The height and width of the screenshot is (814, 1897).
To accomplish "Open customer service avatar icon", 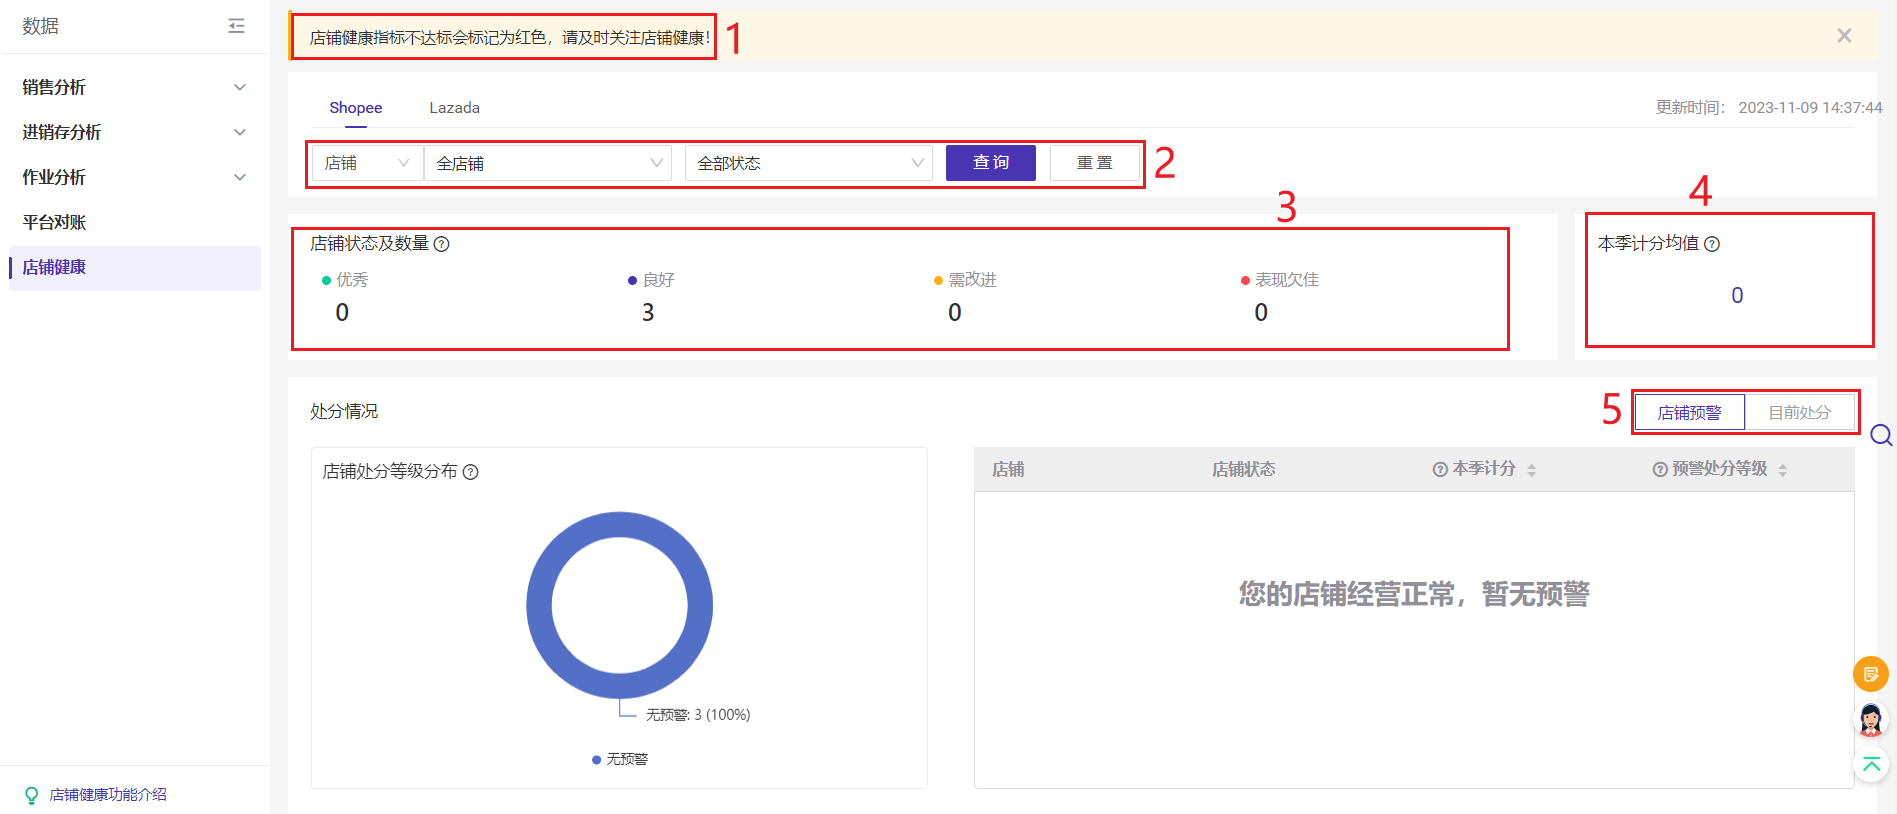I will tap(1870, 719).
